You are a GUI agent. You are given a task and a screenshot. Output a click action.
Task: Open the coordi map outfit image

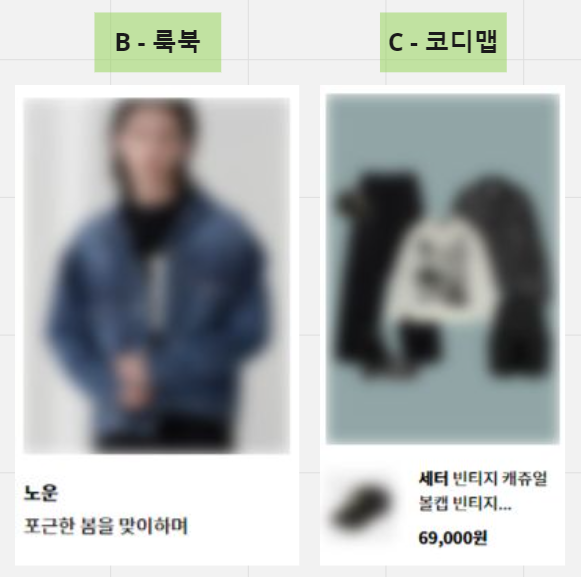point(443,269)
